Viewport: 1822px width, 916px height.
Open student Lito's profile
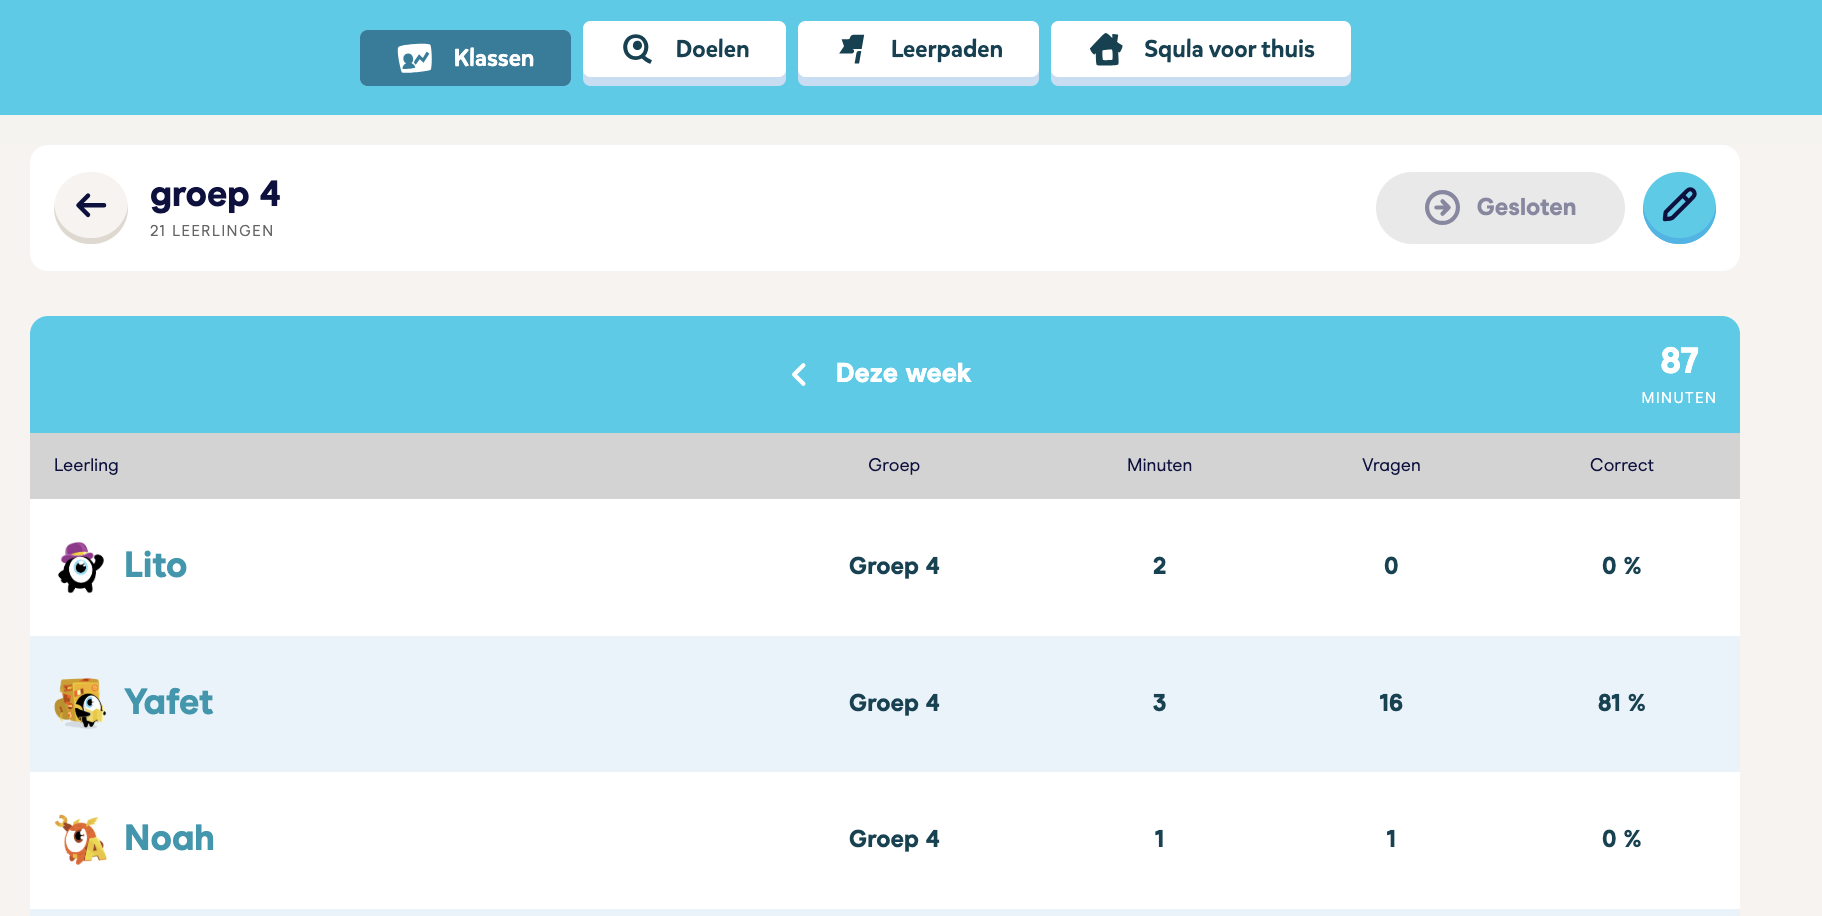coord(155,565)
